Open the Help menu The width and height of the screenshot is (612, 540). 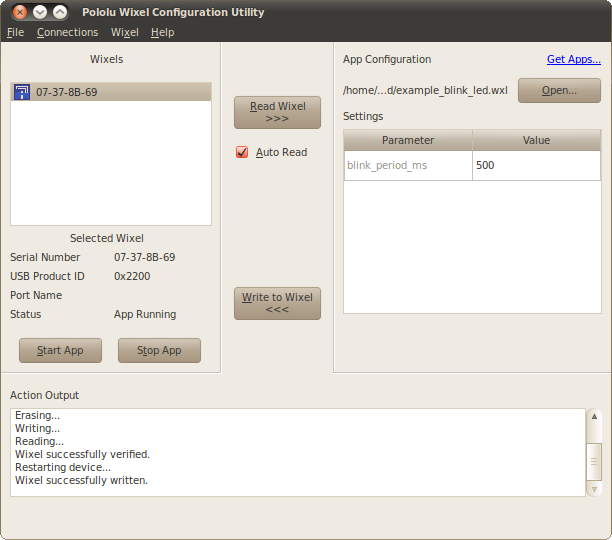pos(162,32)
